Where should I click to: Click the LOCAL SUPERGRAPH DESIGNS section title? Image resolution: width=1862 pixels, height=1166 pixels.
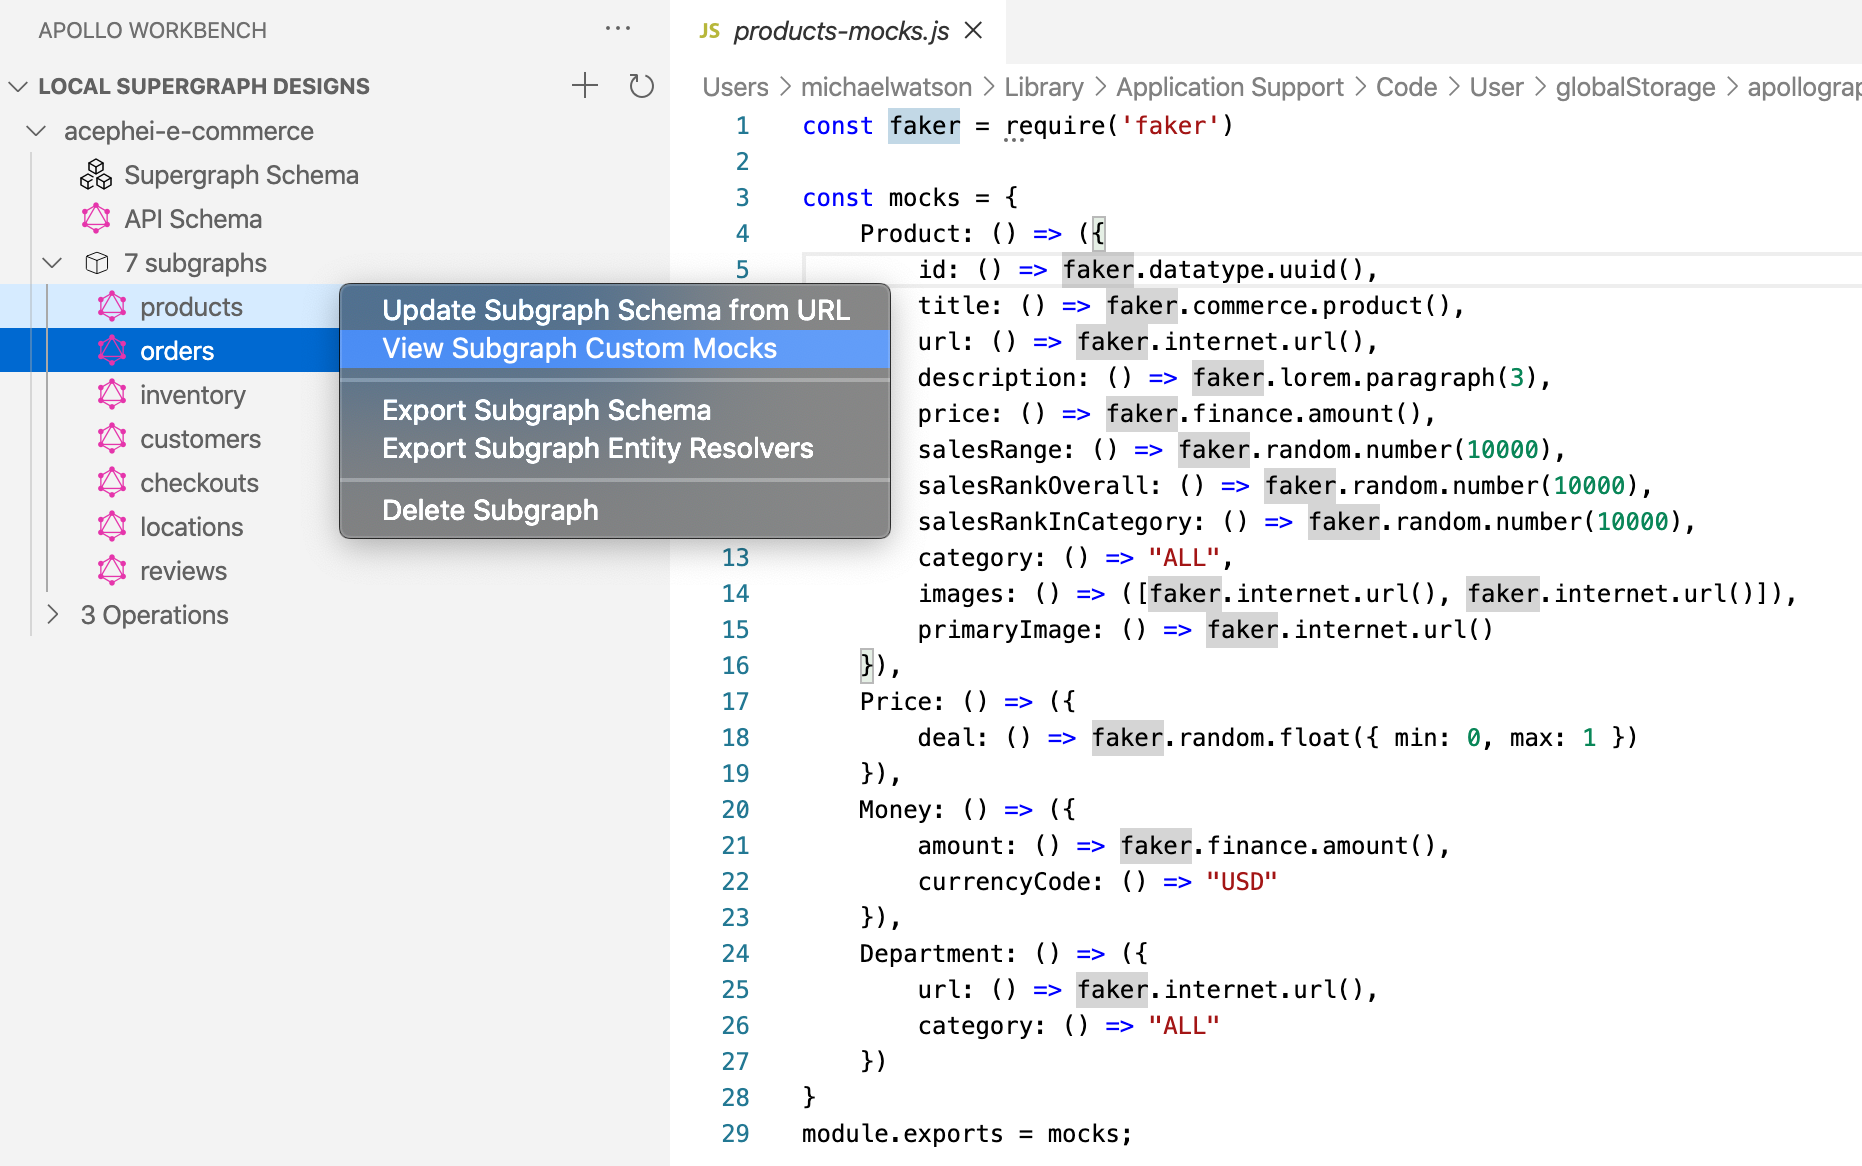tap(204, 87)
